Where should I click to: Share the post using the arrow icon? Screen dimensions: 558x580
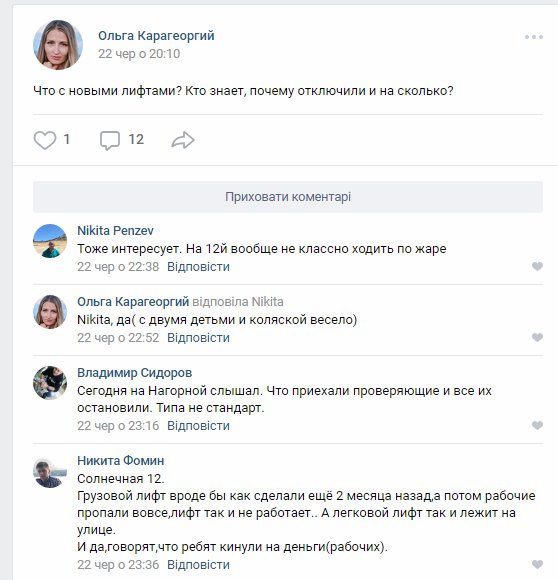183,140
